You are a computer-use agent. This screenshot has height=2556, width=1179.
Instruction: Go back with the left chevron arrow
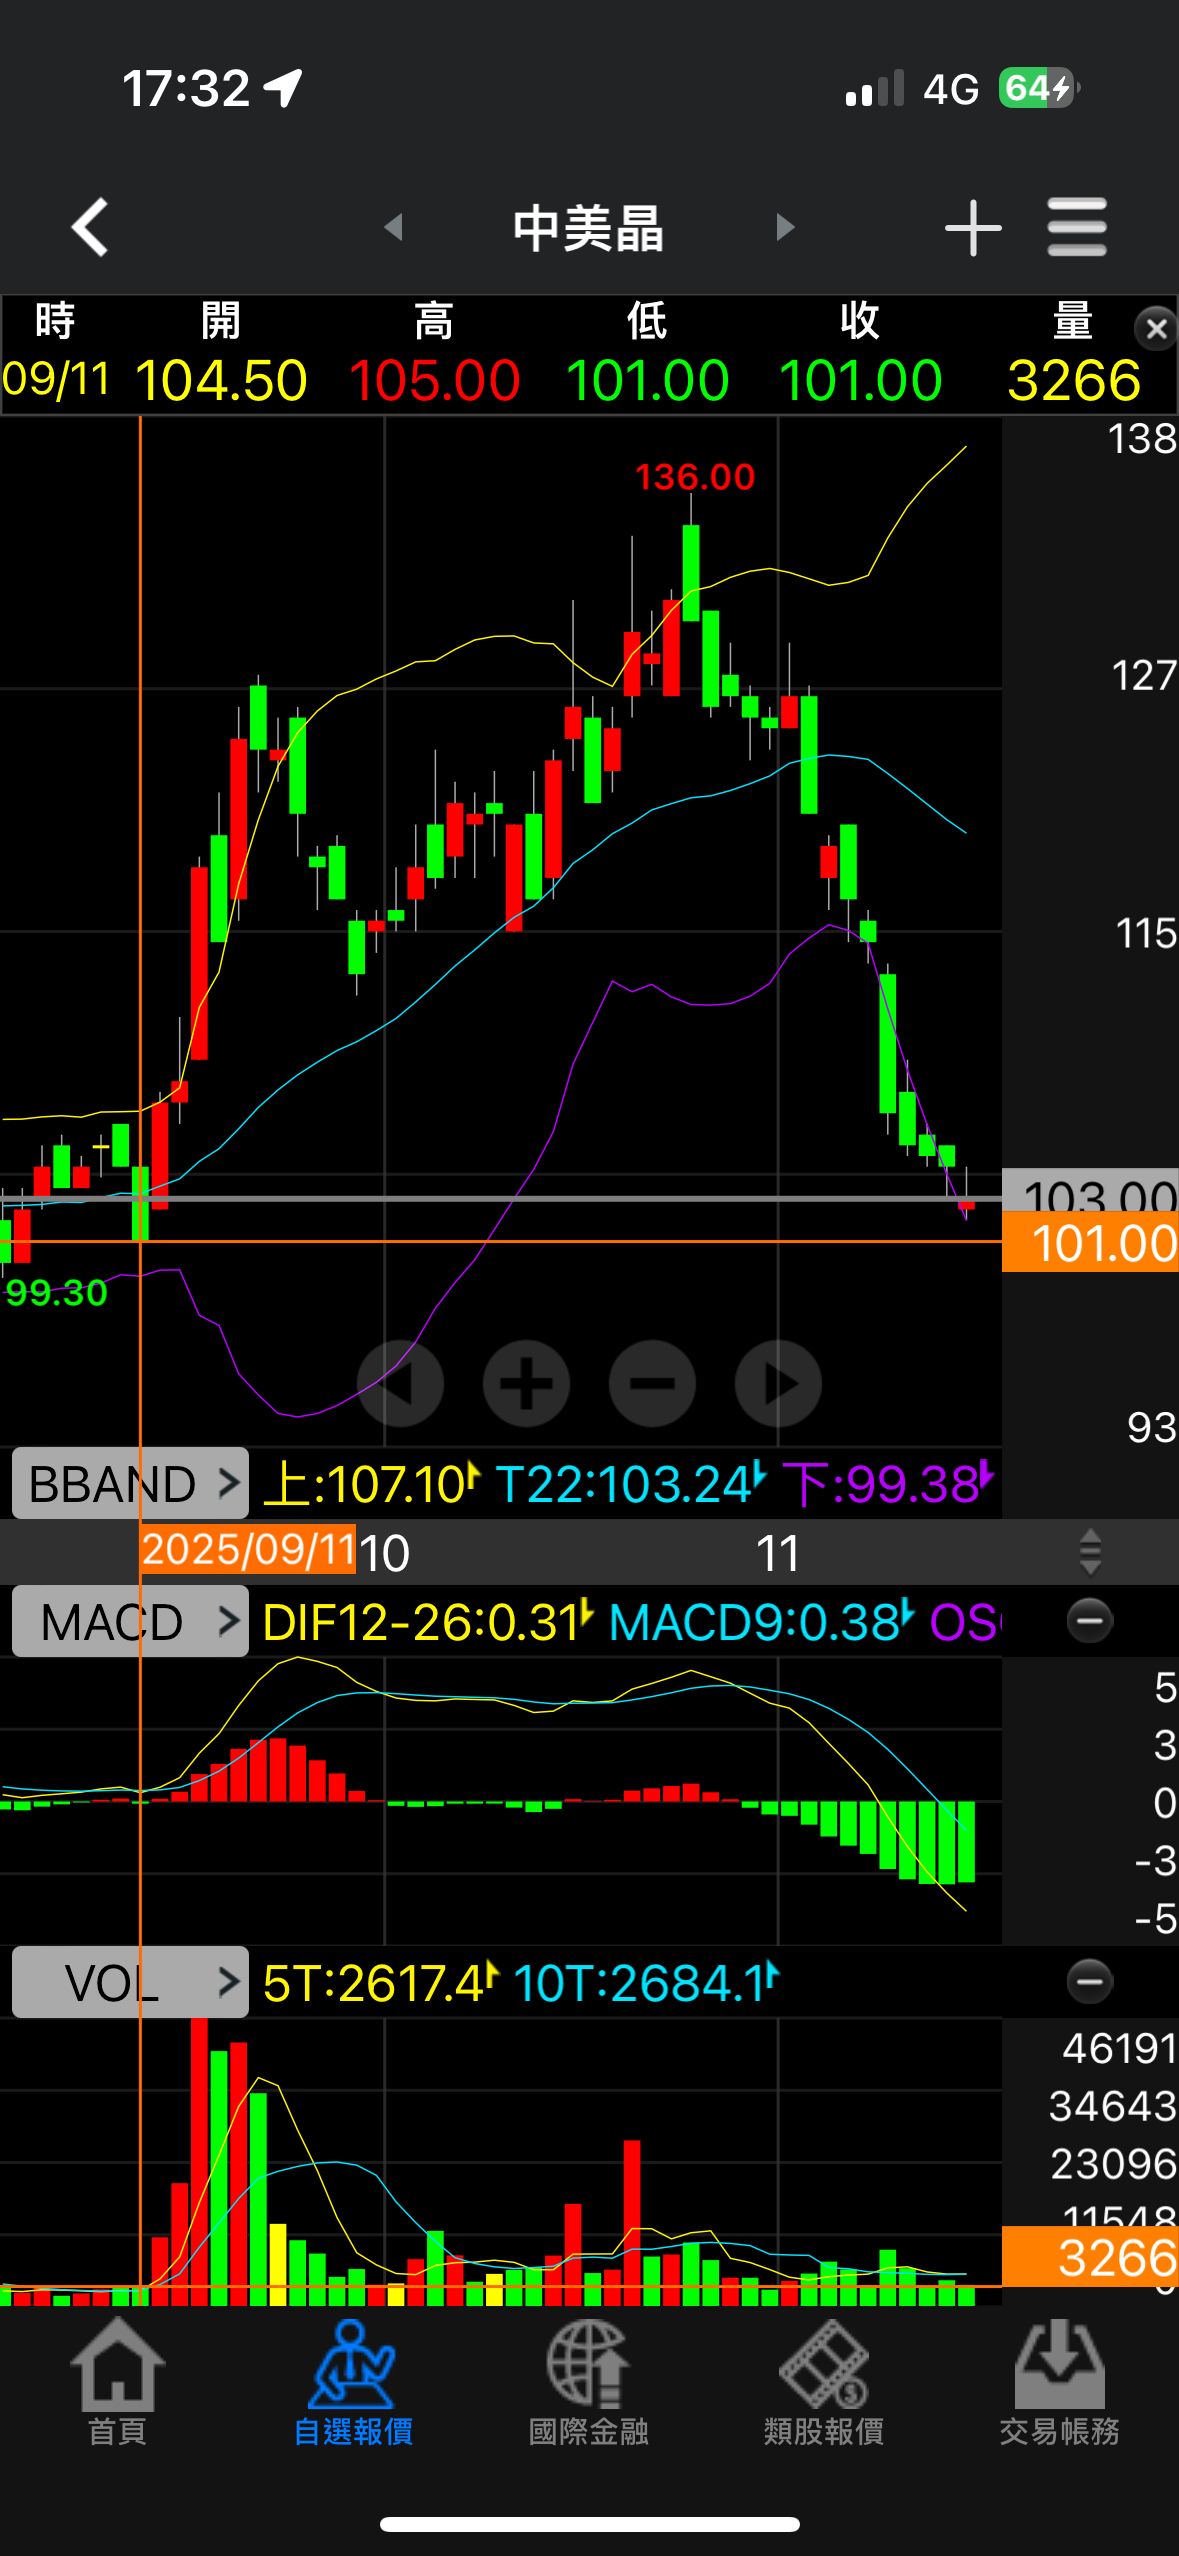[x=90, y=227]
